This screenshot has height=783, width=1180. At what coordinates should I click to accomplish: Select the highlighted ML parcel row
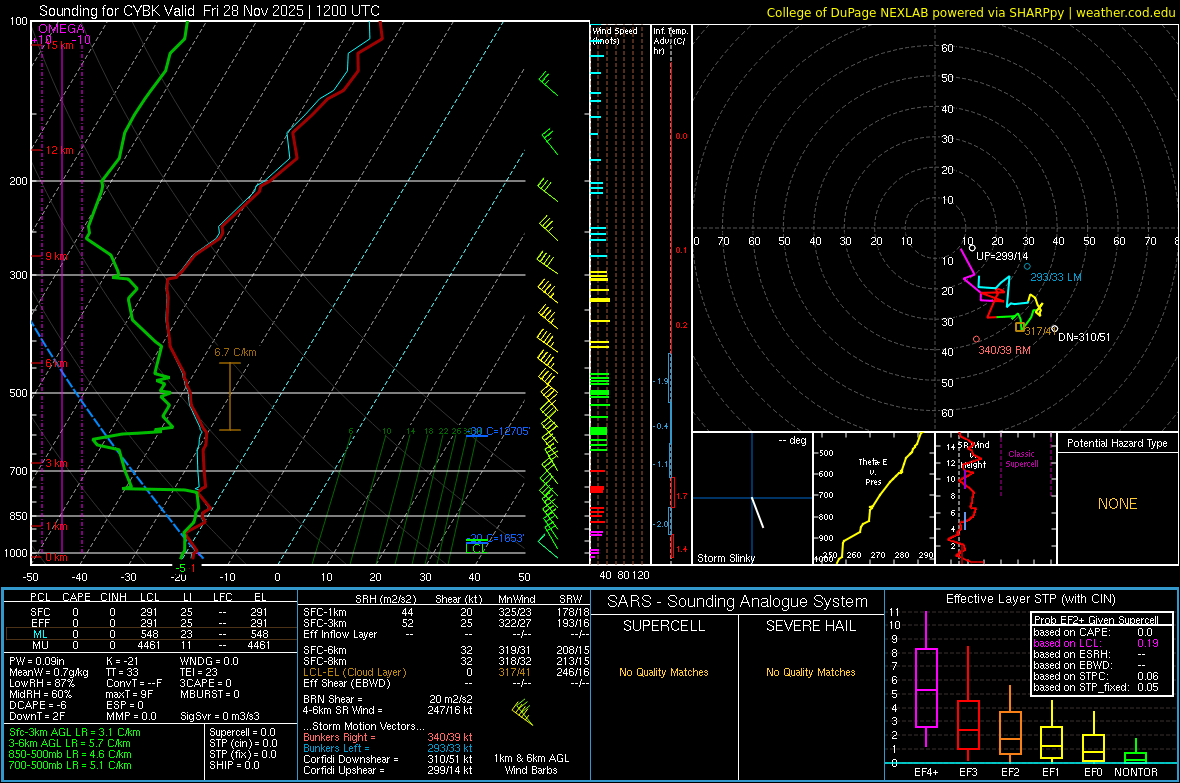pos(149,634)
